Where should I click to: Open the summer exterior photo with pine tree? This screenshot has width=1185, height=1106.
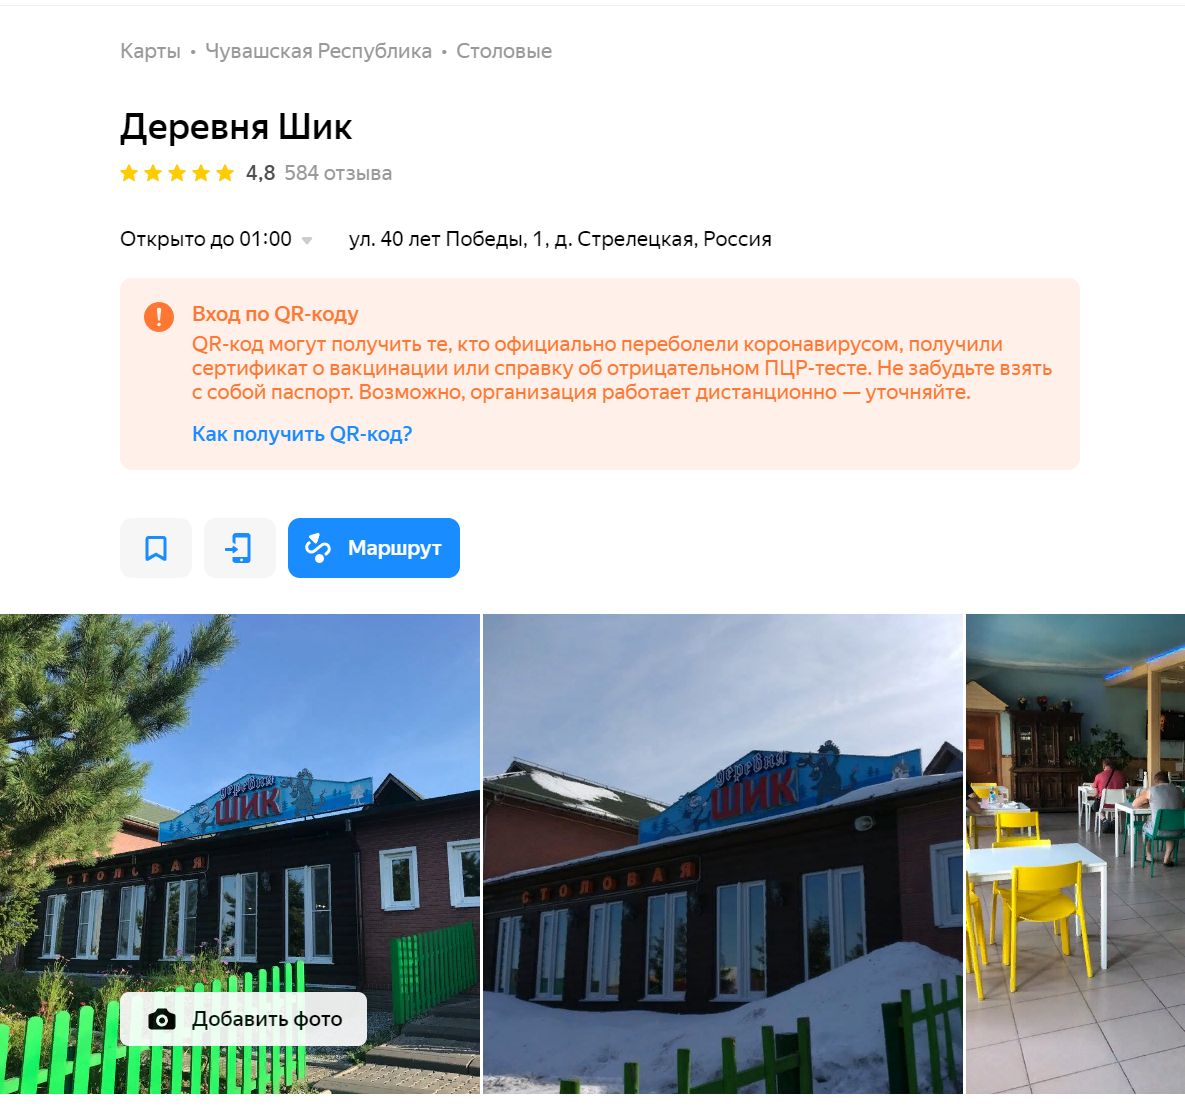[x=240, y=854]
